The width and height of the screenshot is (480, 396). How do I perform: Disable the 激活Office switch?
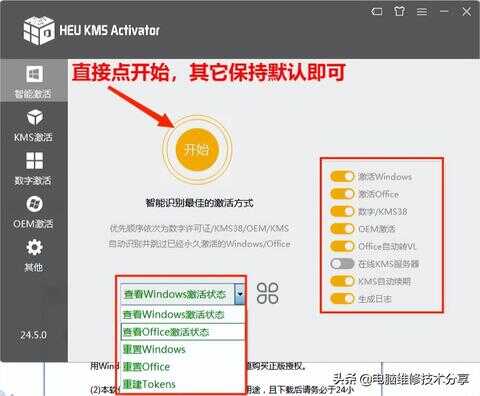pos(342,194)
